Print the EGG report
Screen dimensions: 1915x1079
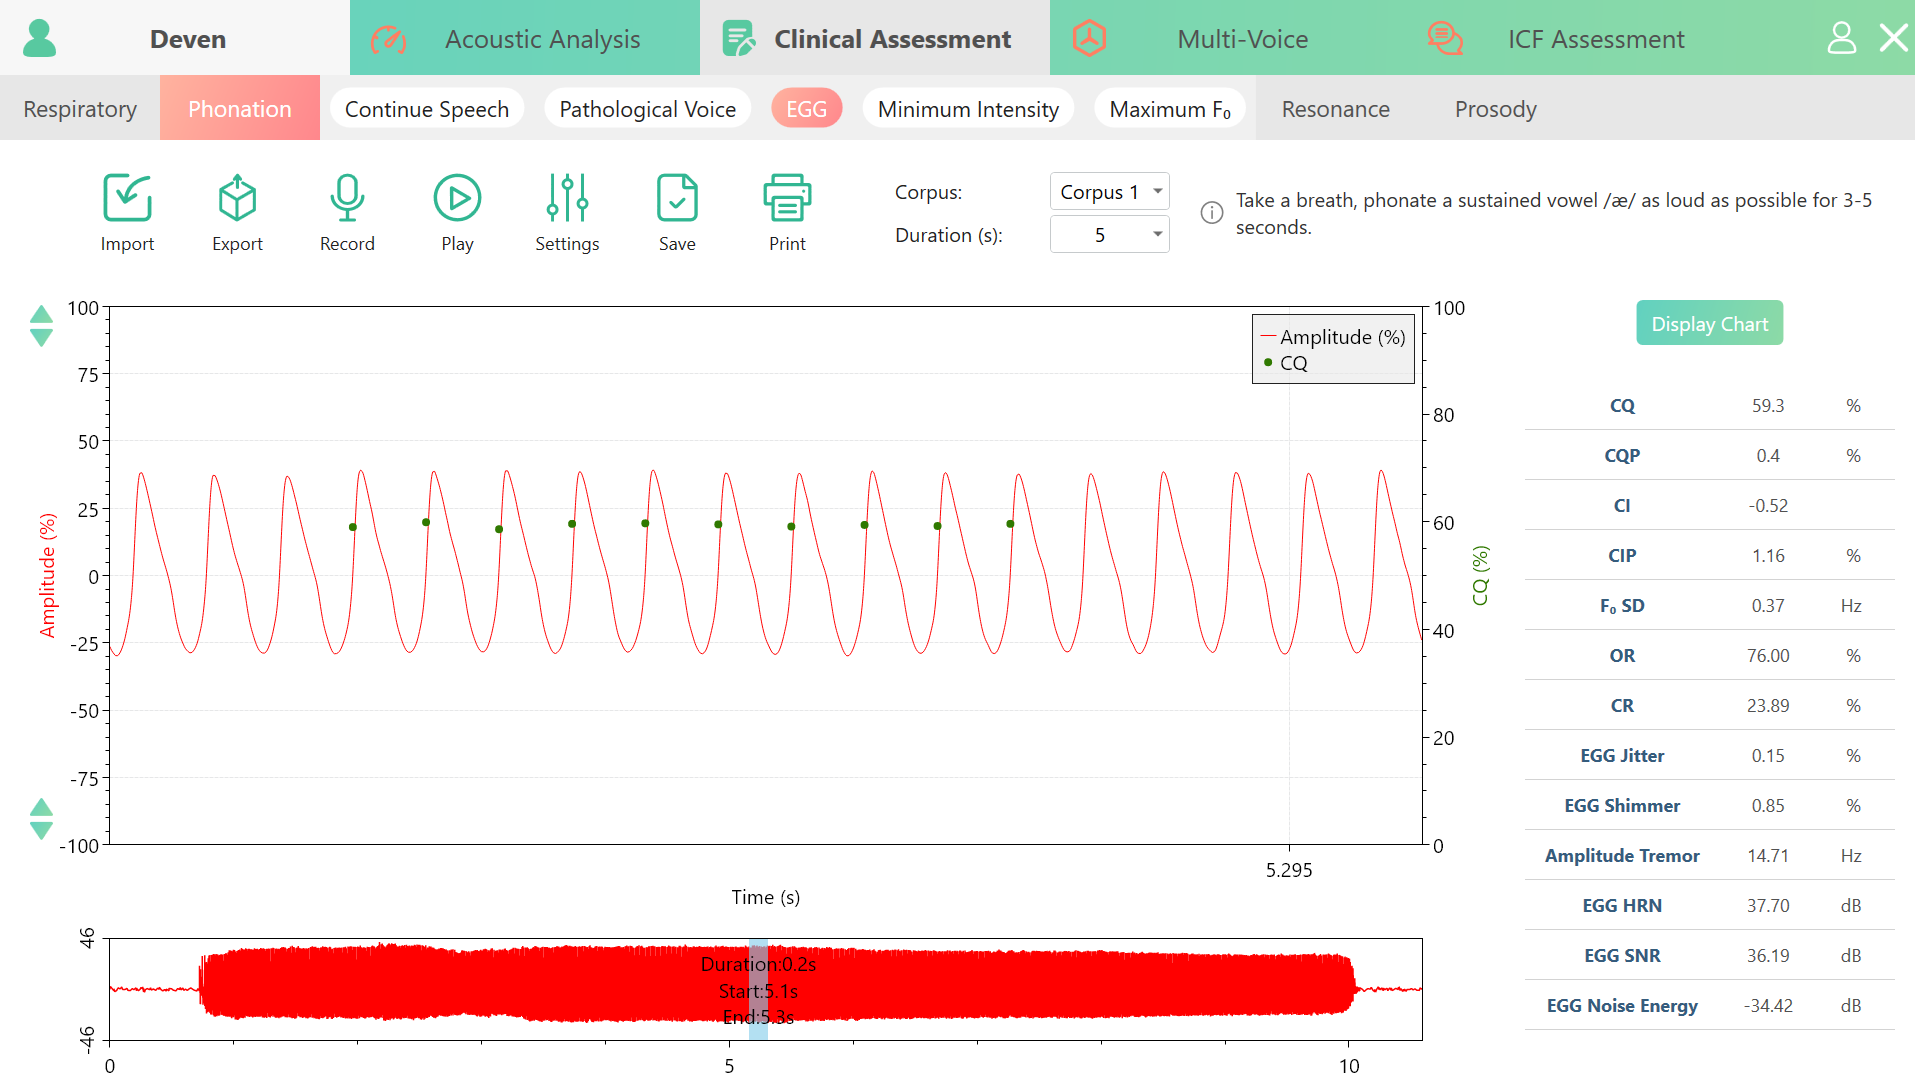point(787,197)
